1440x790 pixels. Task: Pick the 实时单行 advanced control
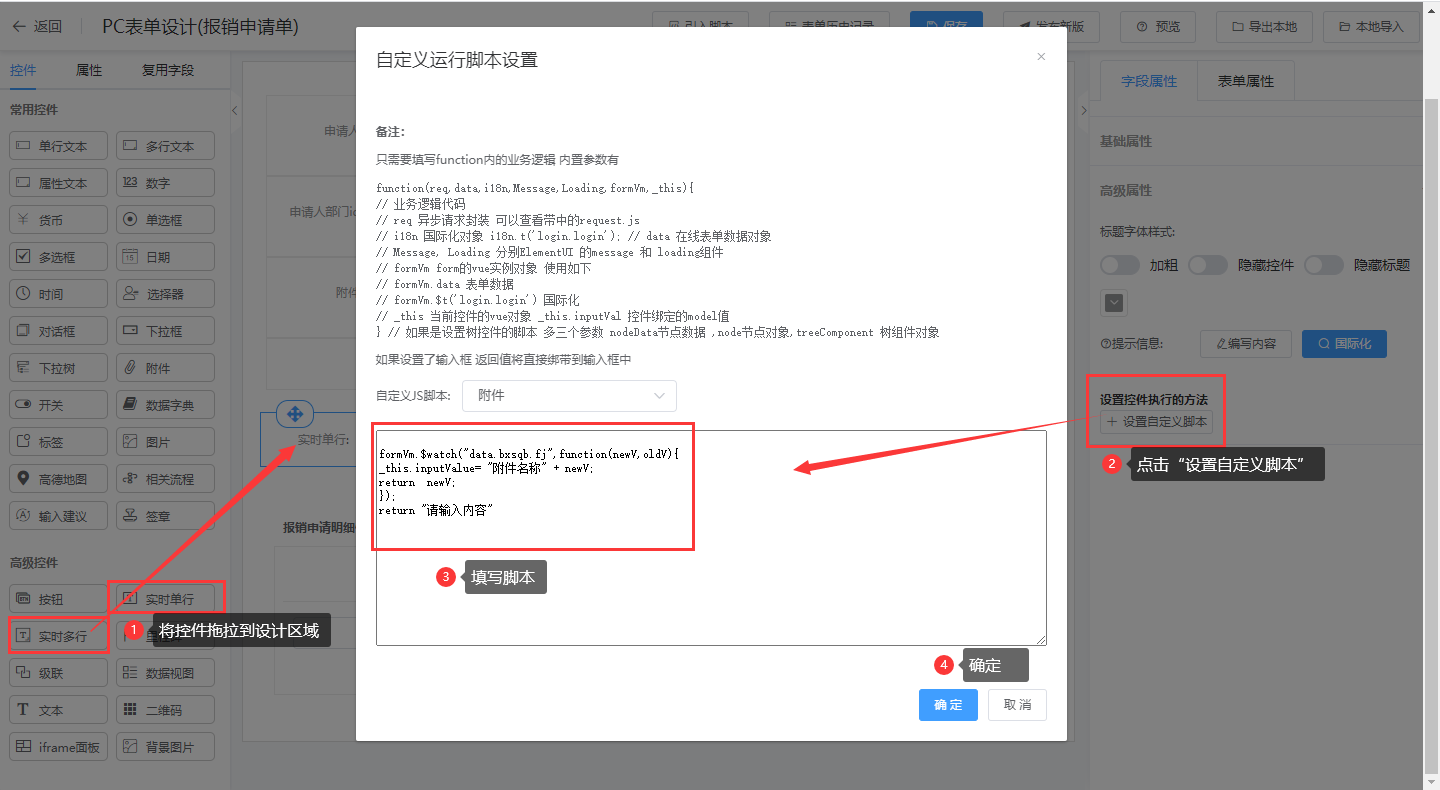(x=165, y=599)
